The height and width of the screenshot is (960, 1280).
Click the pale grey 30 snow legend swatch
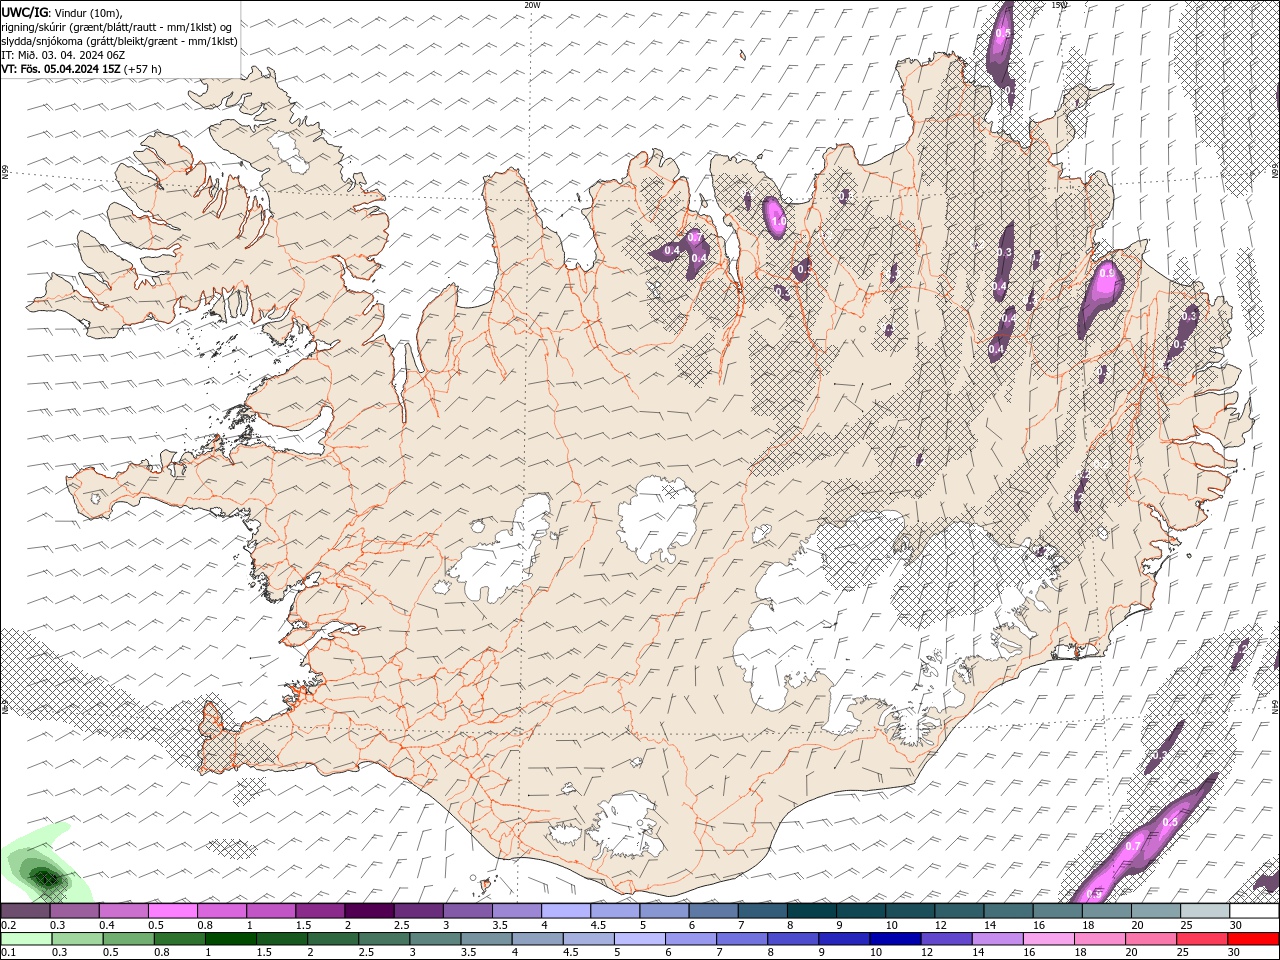[1253, 911]
